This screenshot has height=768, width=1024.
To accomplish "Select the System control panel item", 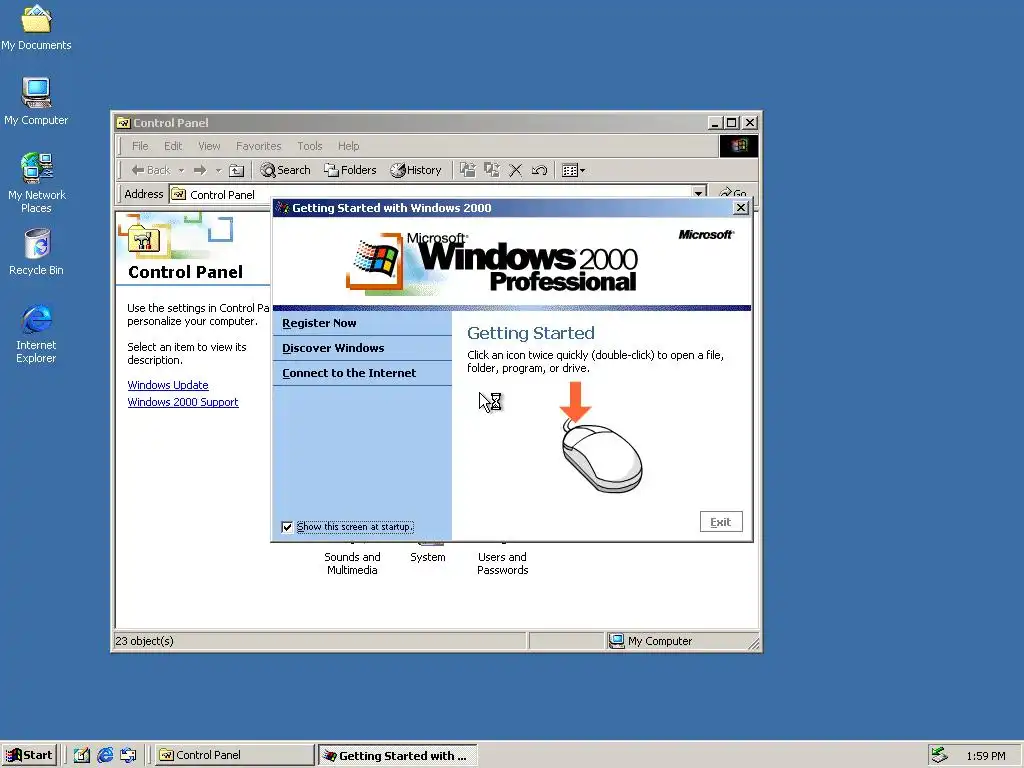I will [x=428, y=557].
